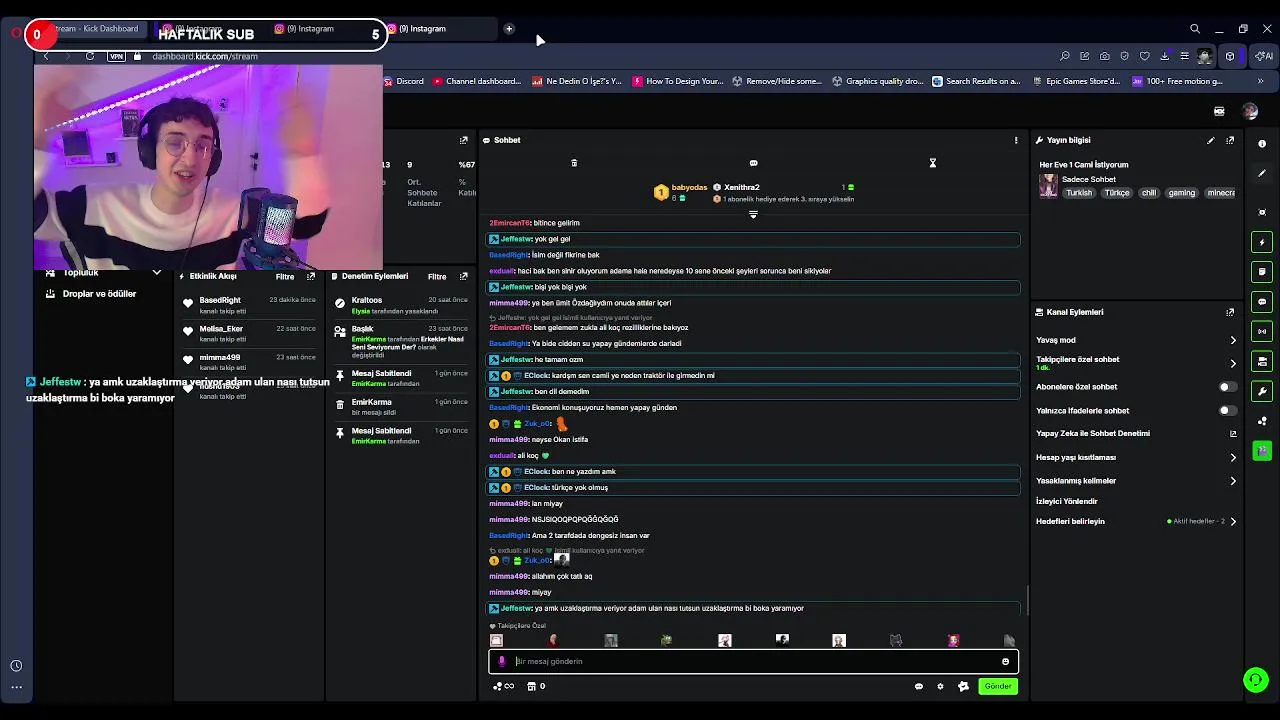1280x720 pixels.
Task: Click the hourglass icon in the chat panel
Action: tap(932, 163)
